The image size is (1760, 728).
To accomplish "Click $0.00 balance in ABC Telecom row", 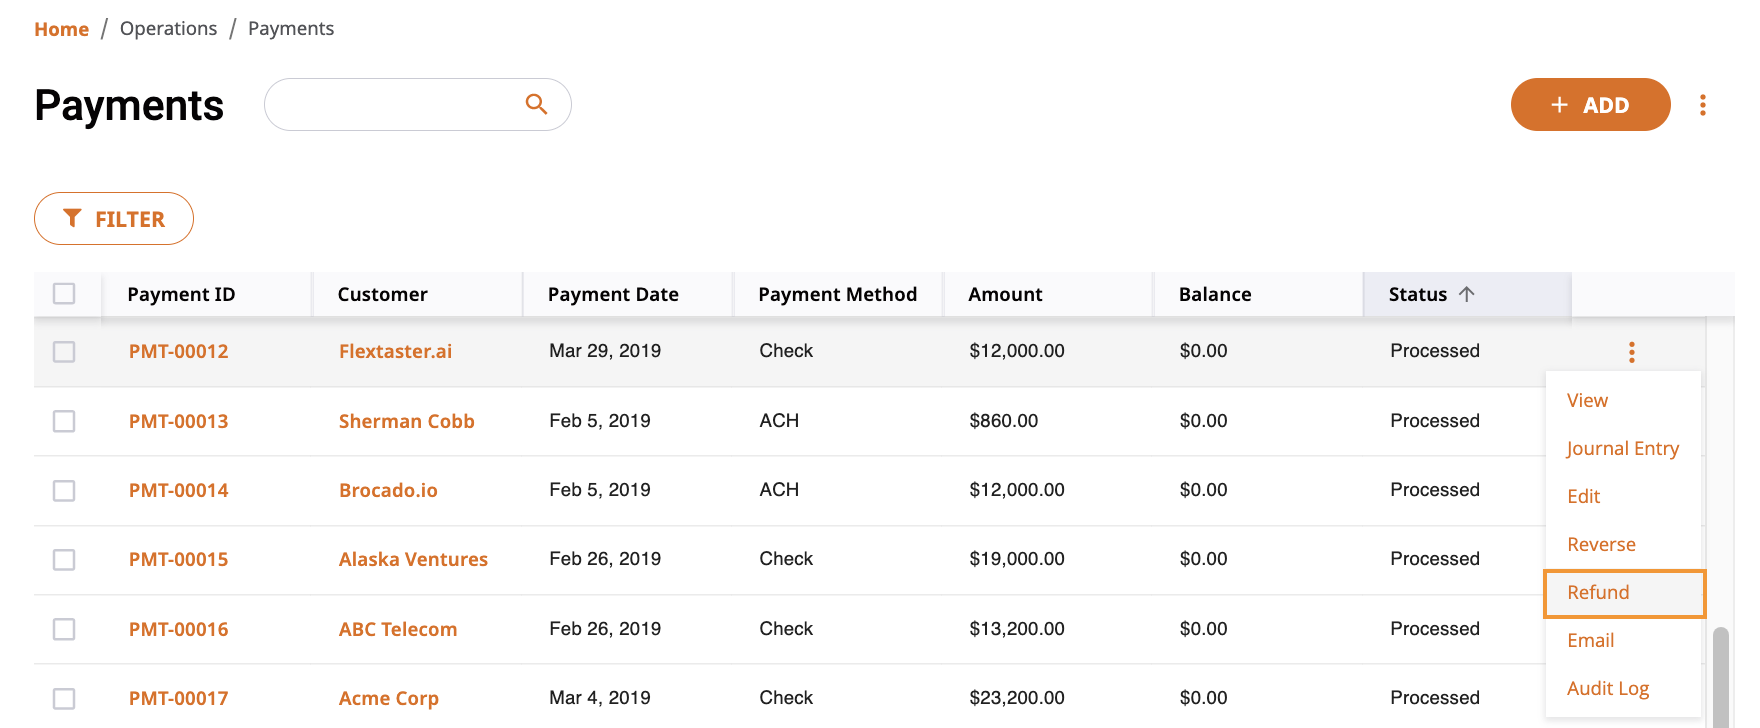I will (x=1203, y=629).
